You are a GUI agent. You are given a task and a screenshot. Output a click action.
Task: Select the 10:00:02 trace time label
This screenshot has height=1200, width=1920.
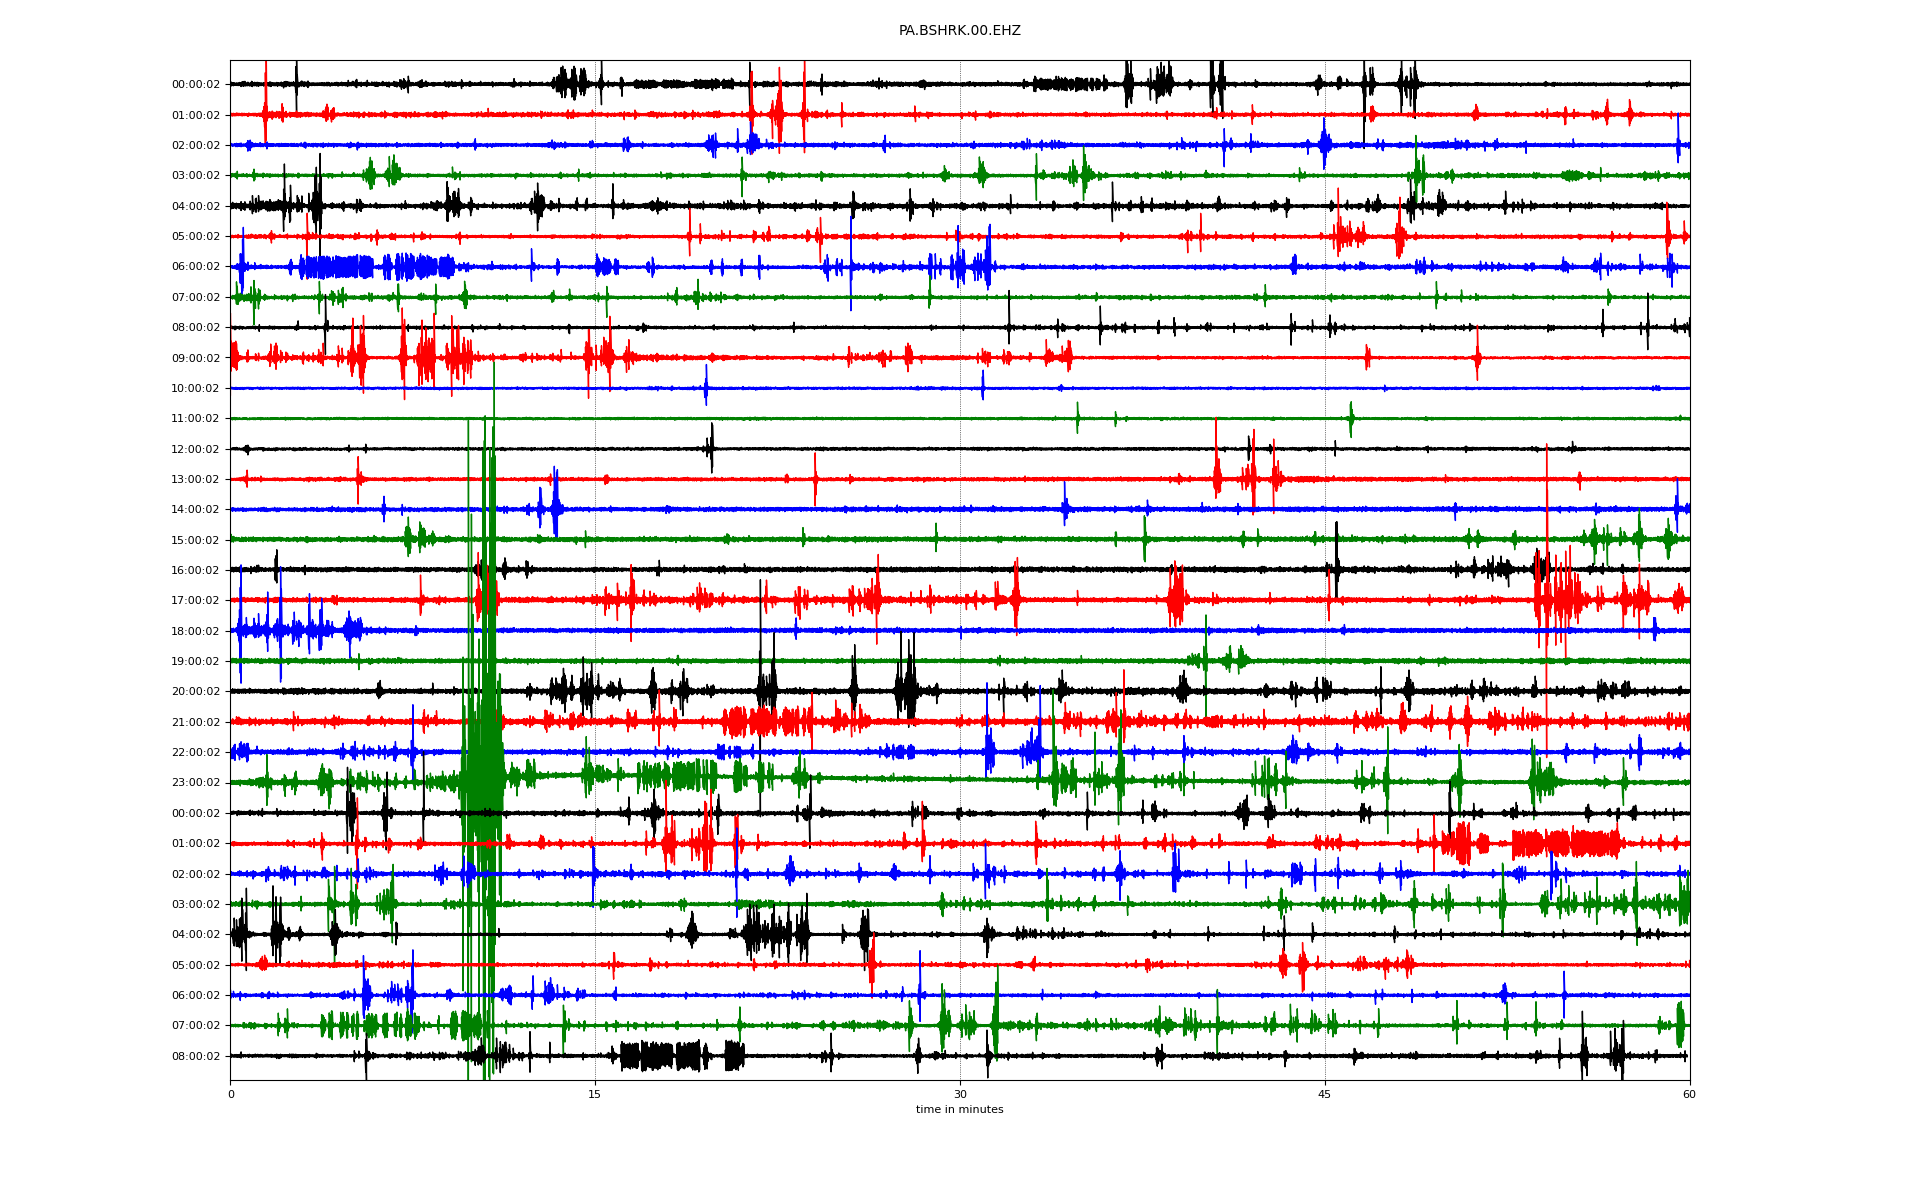pyautogui.click(x=195, y=388)
